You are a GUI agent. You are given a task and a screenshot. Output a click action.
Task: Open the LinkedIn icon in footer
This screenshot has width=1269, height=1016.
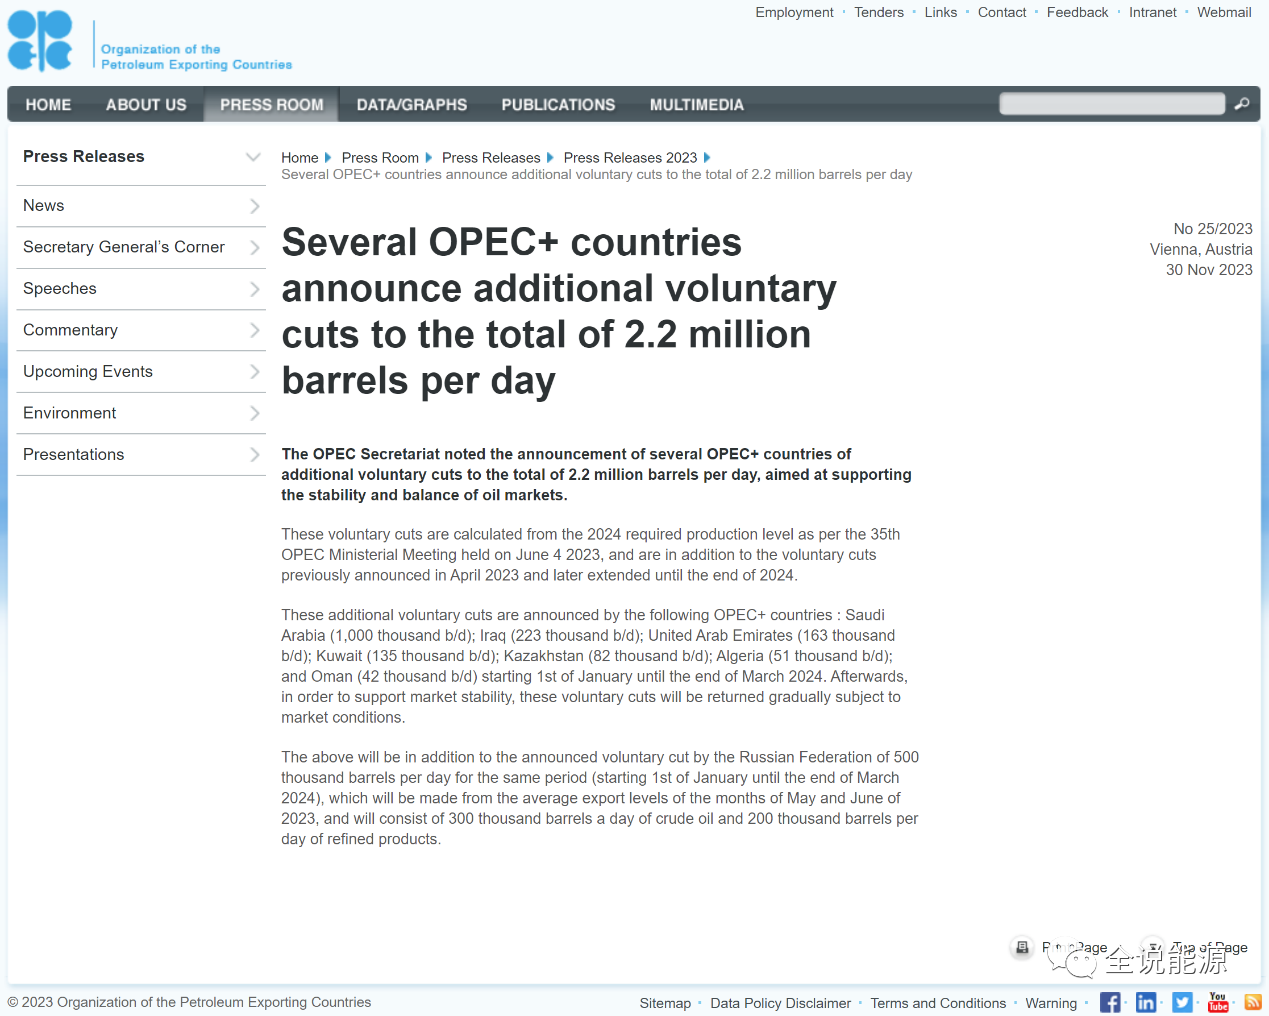tap(1146, 1002)
